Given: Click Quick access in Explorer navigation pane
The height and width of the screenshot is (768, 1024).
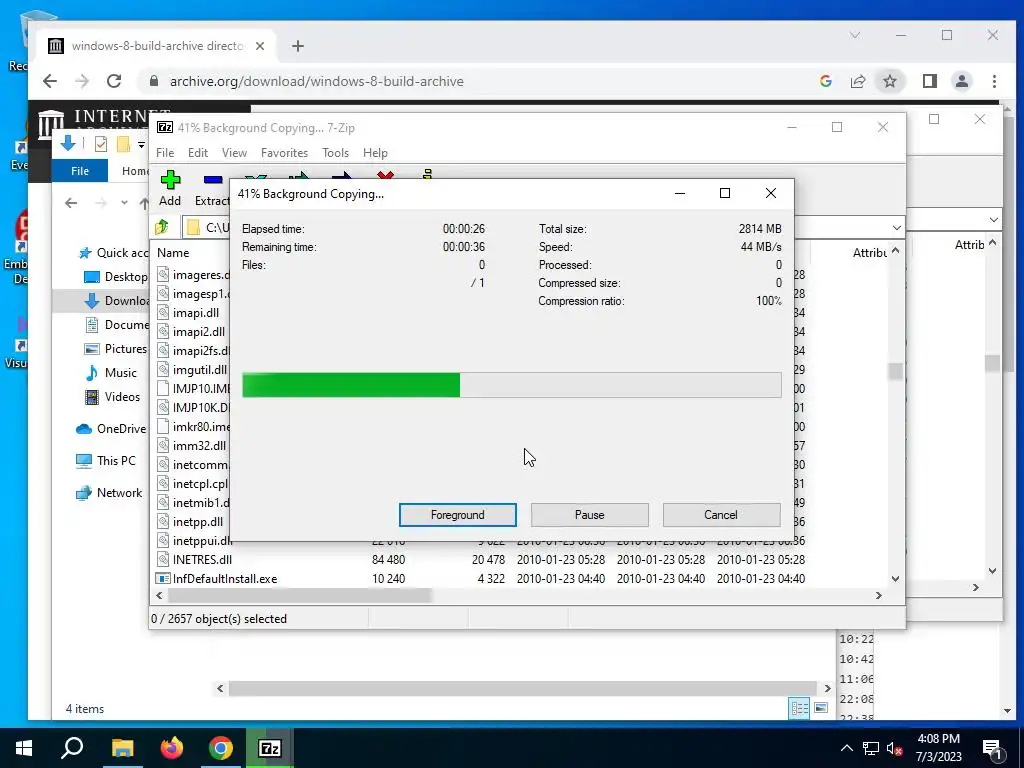Looking at the screenshot, I should 113,253.
